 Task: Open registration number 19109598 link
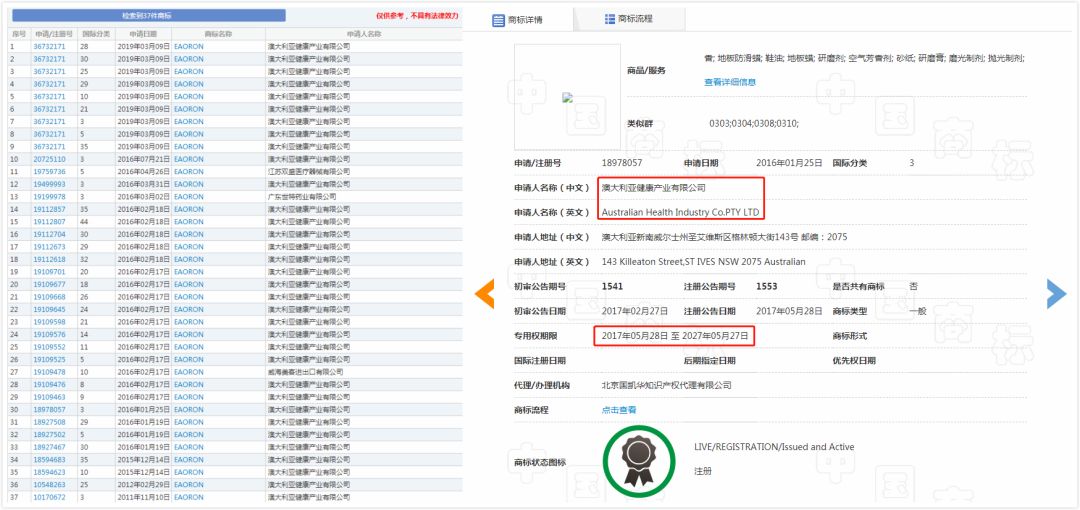coord(49,322)
